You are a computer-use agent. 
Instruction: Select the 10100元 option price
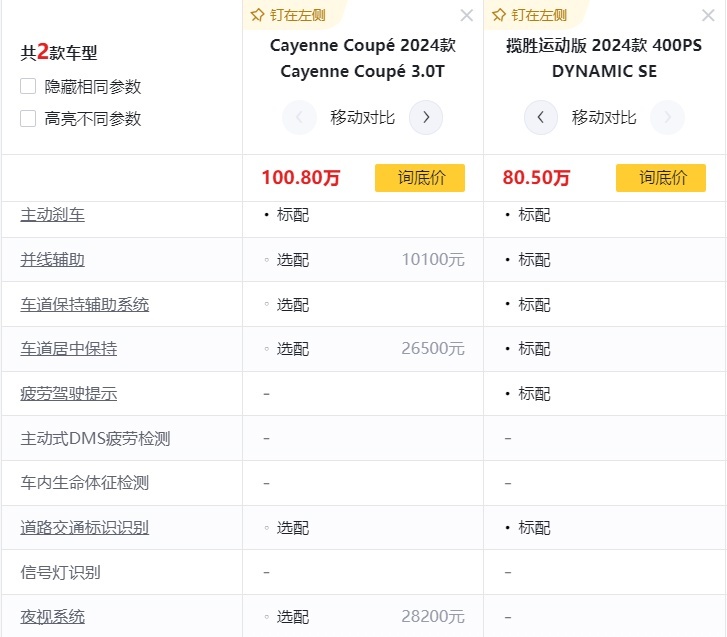point(433,260)
